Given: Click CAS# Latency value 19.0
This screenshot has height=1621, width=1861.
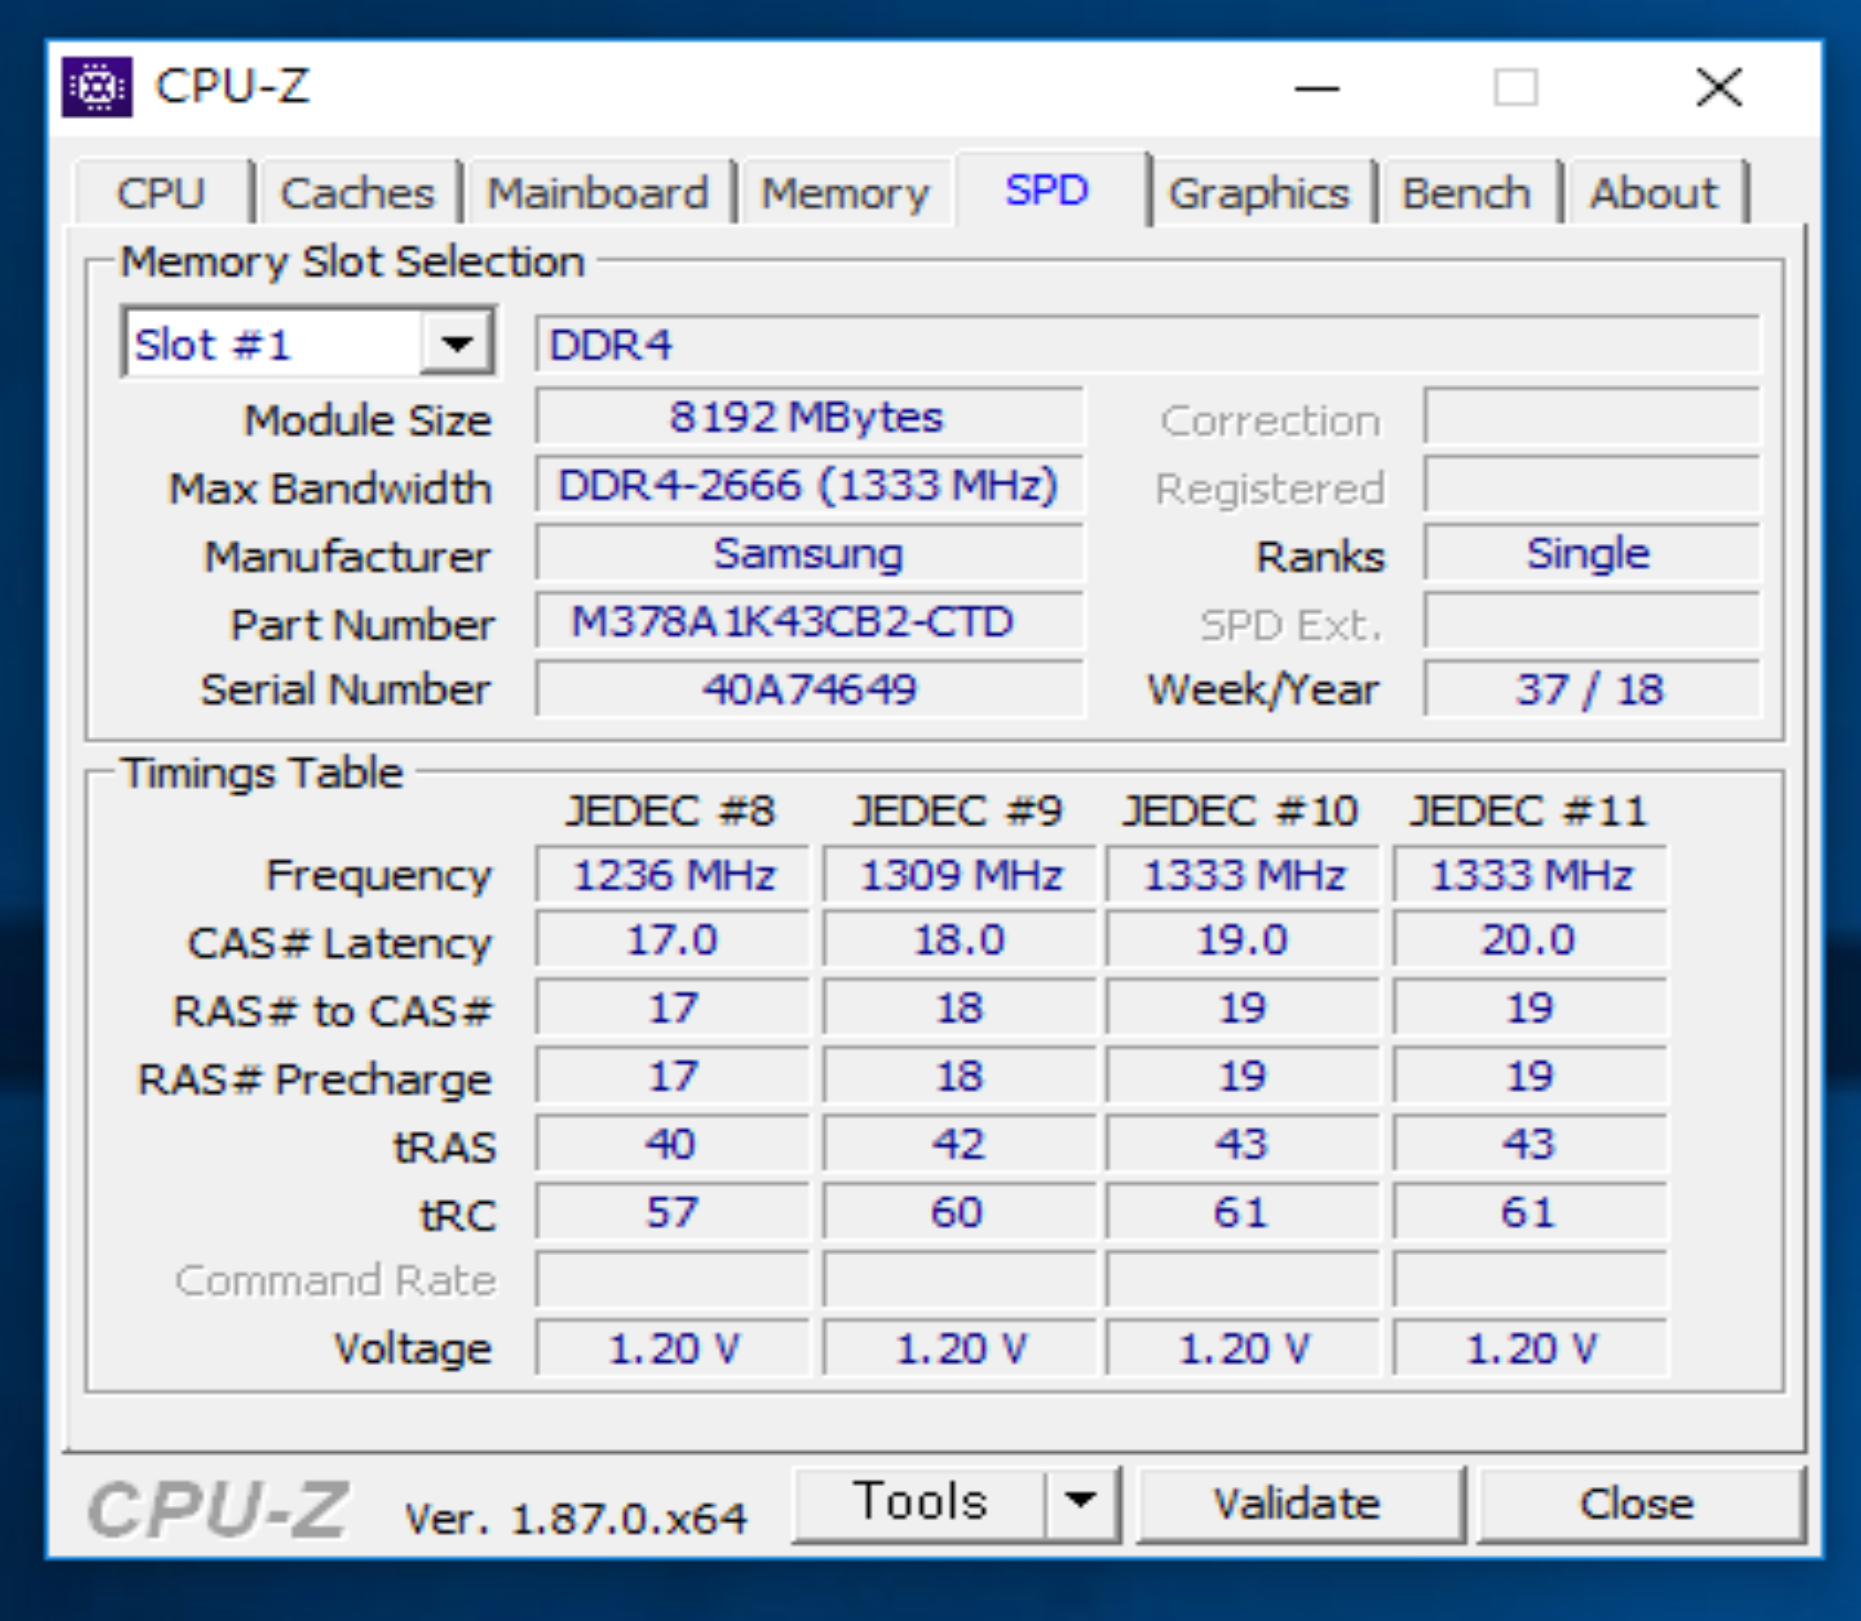Looking at the screenshot, I should coord(1242,940).
